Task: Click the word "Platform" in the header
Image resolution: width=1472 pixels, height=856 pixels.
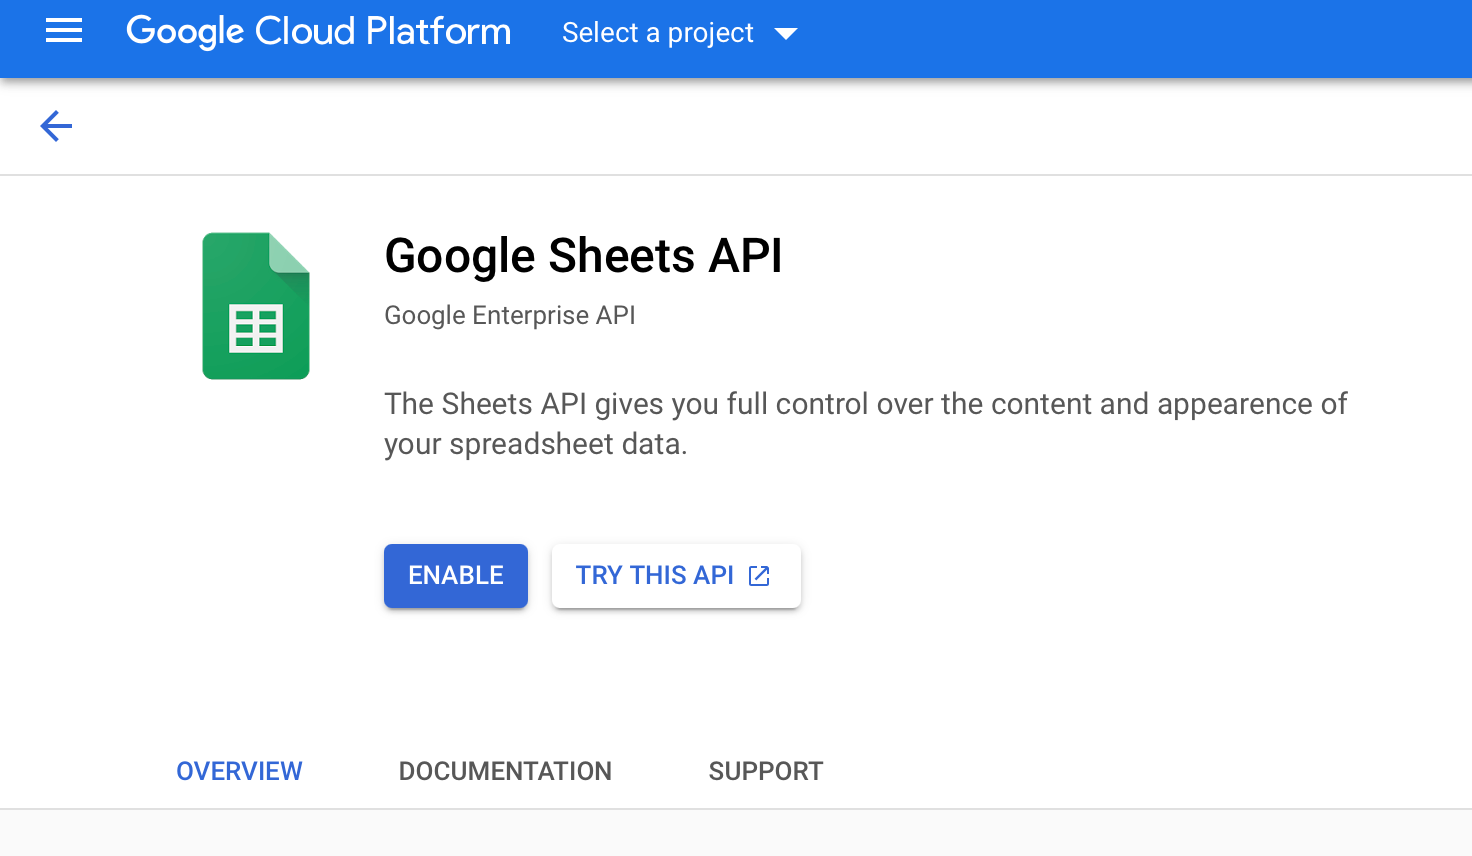Action: [438, 32]
